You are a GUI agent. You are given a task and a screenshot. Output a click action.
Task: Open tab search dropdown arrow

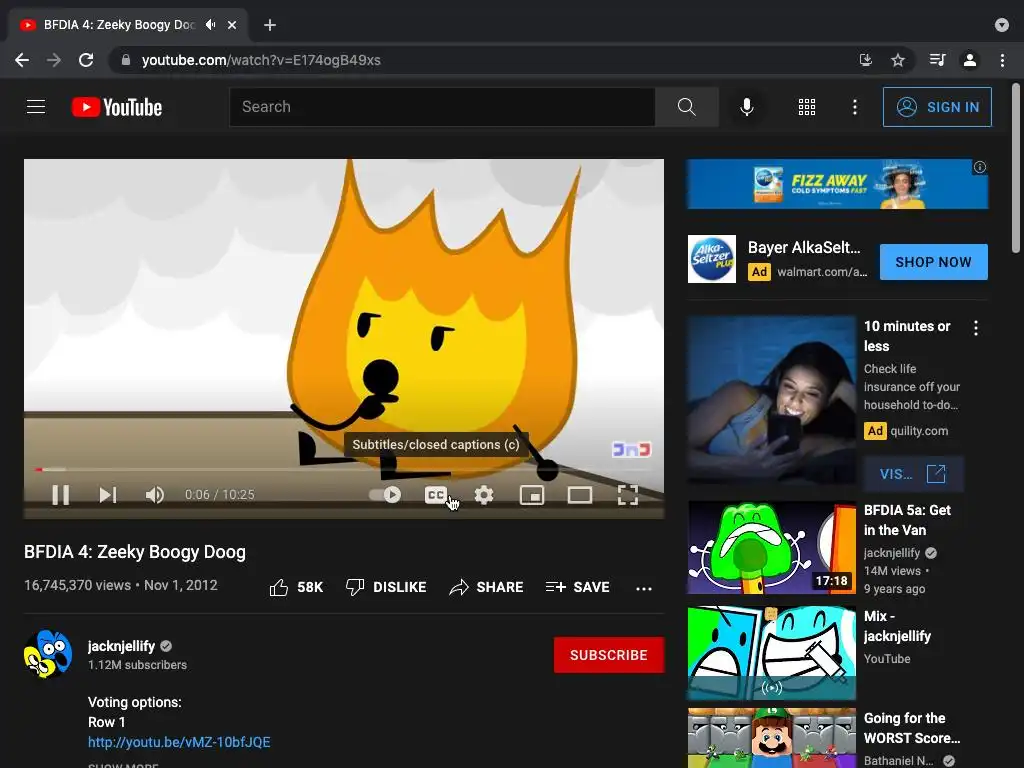click(1002, 25)
